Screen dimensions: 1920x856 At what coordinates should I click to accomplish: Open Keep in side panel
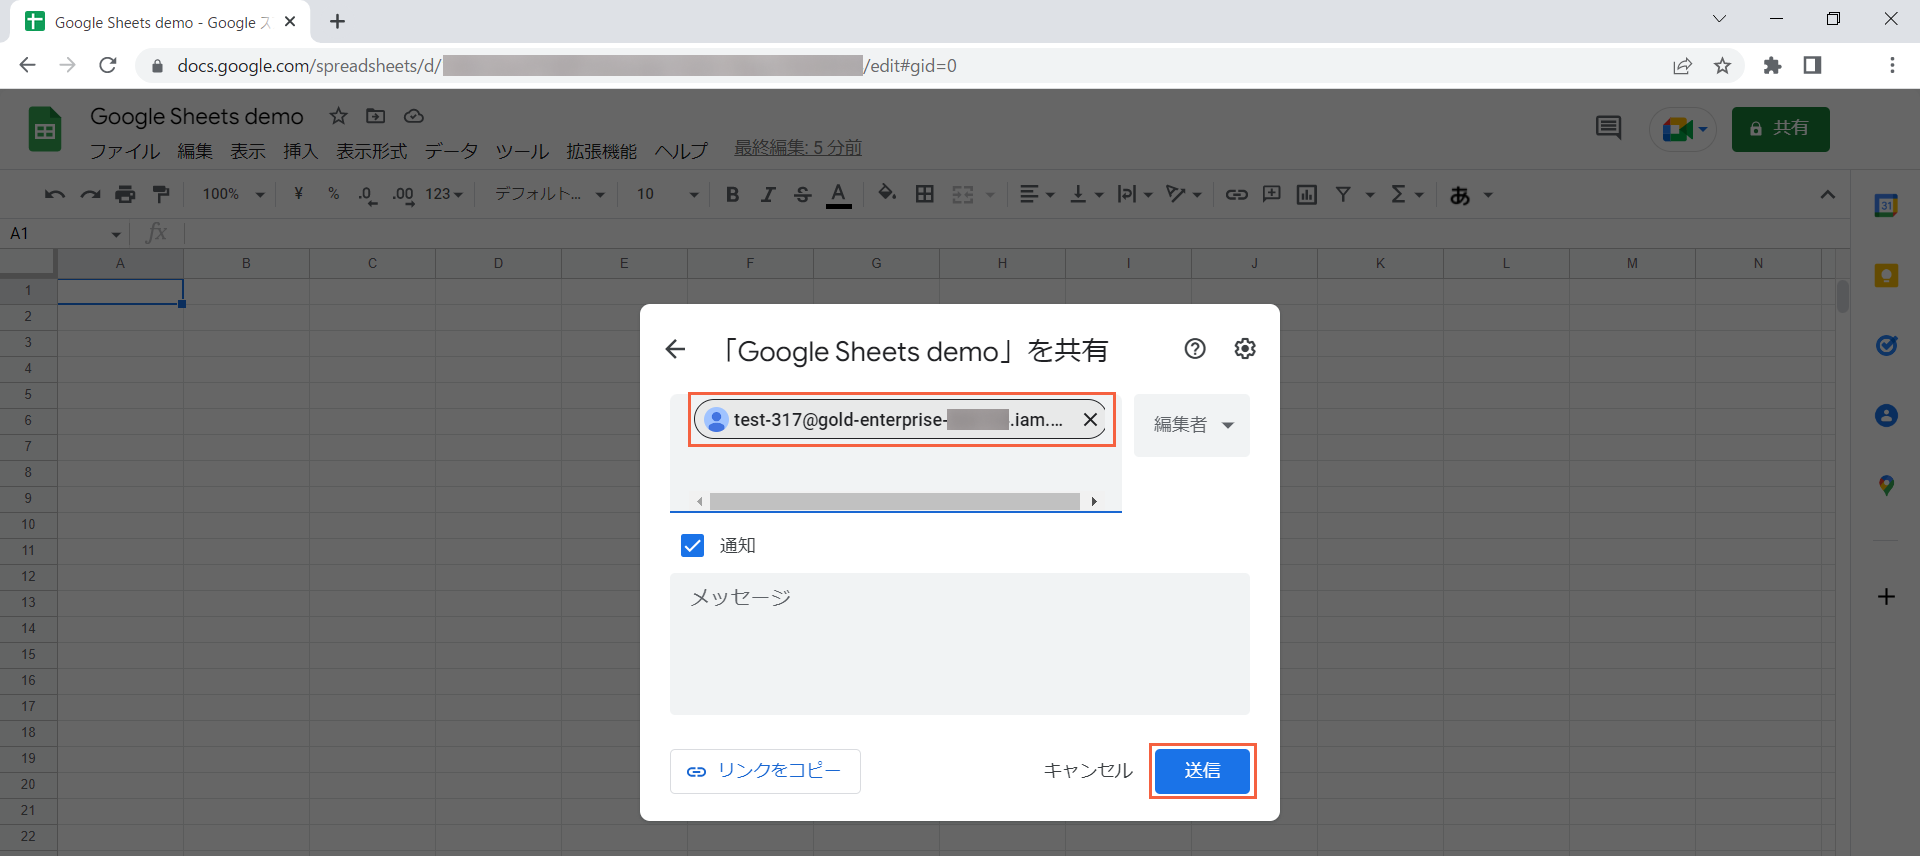coord(1886,275)
